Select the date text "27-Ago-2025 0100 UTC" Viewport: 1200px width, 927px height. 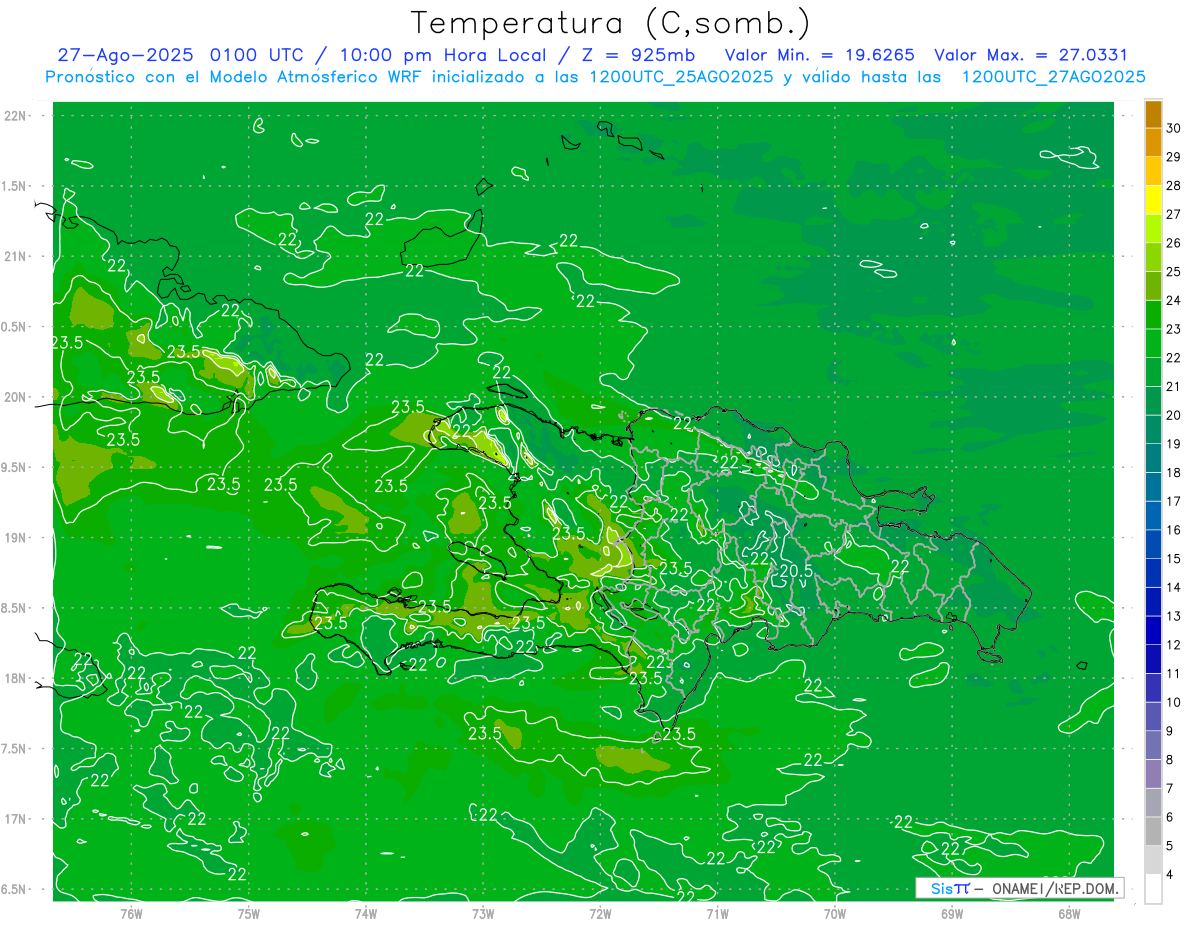178,56
